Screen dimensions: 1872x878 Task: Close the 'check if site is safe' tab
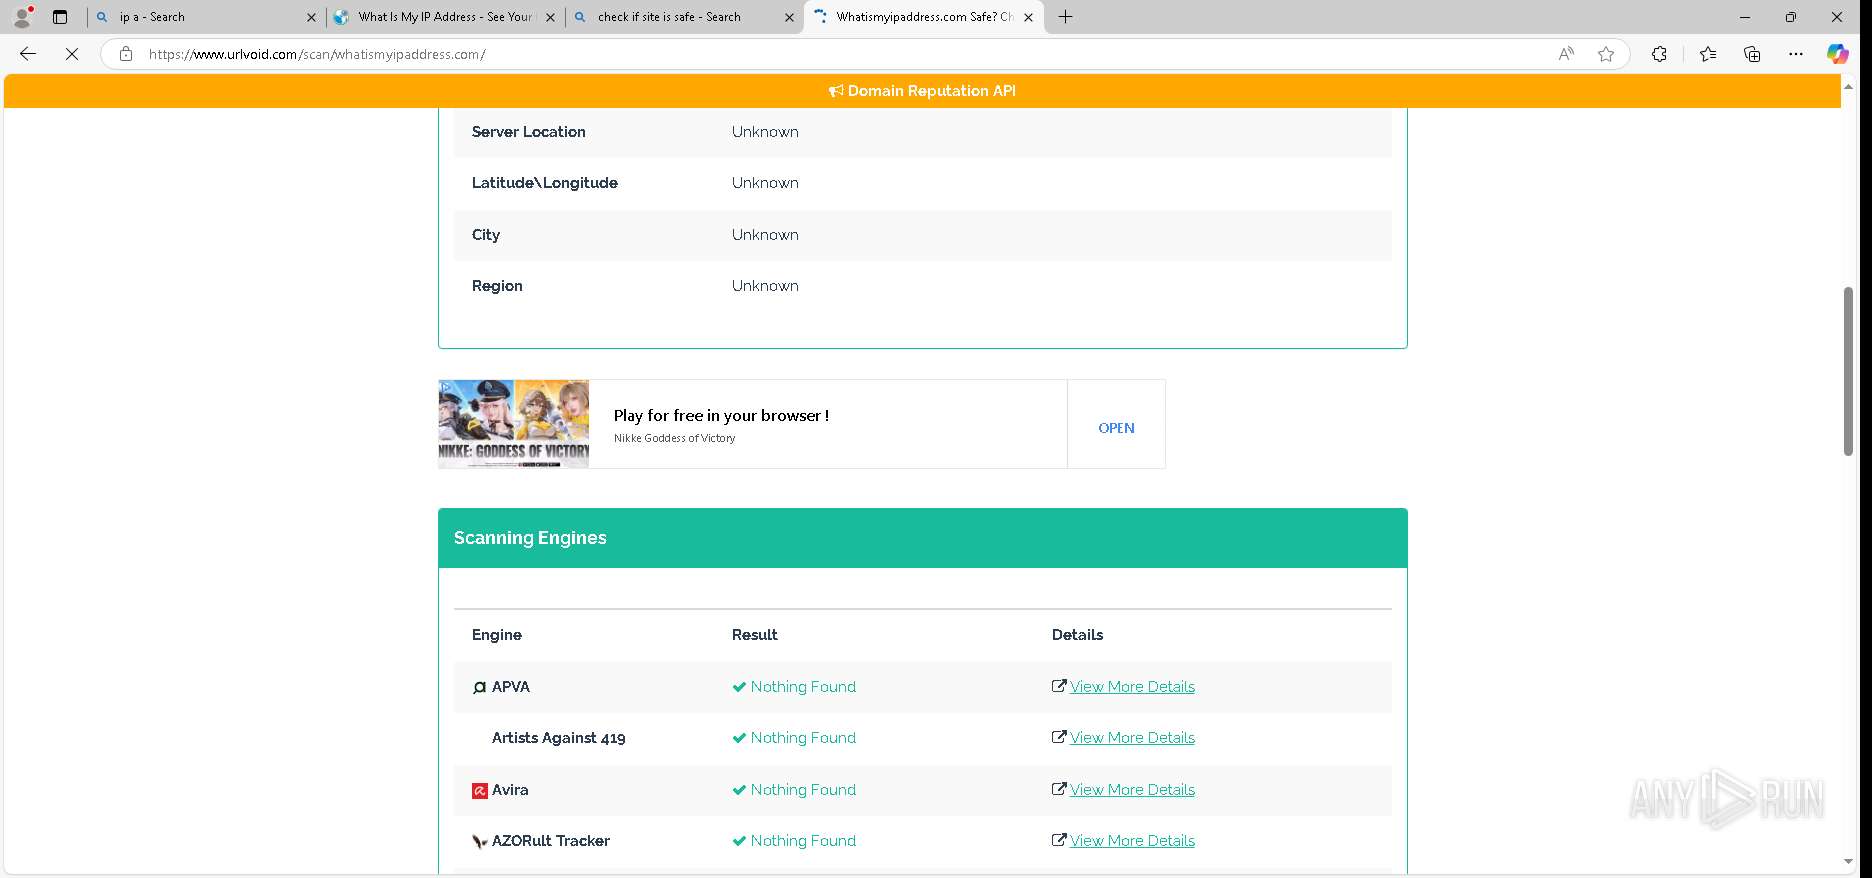(x=789, y=17)
